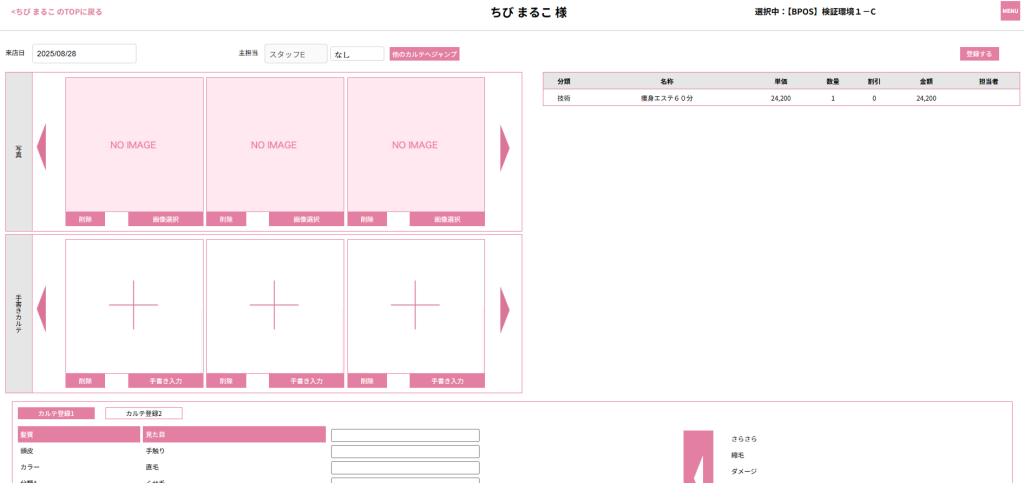Viewport: 1024px width, 483px height.
Task: Switch to the カルテ登録2 tab
Action: [x=144, y=413]
